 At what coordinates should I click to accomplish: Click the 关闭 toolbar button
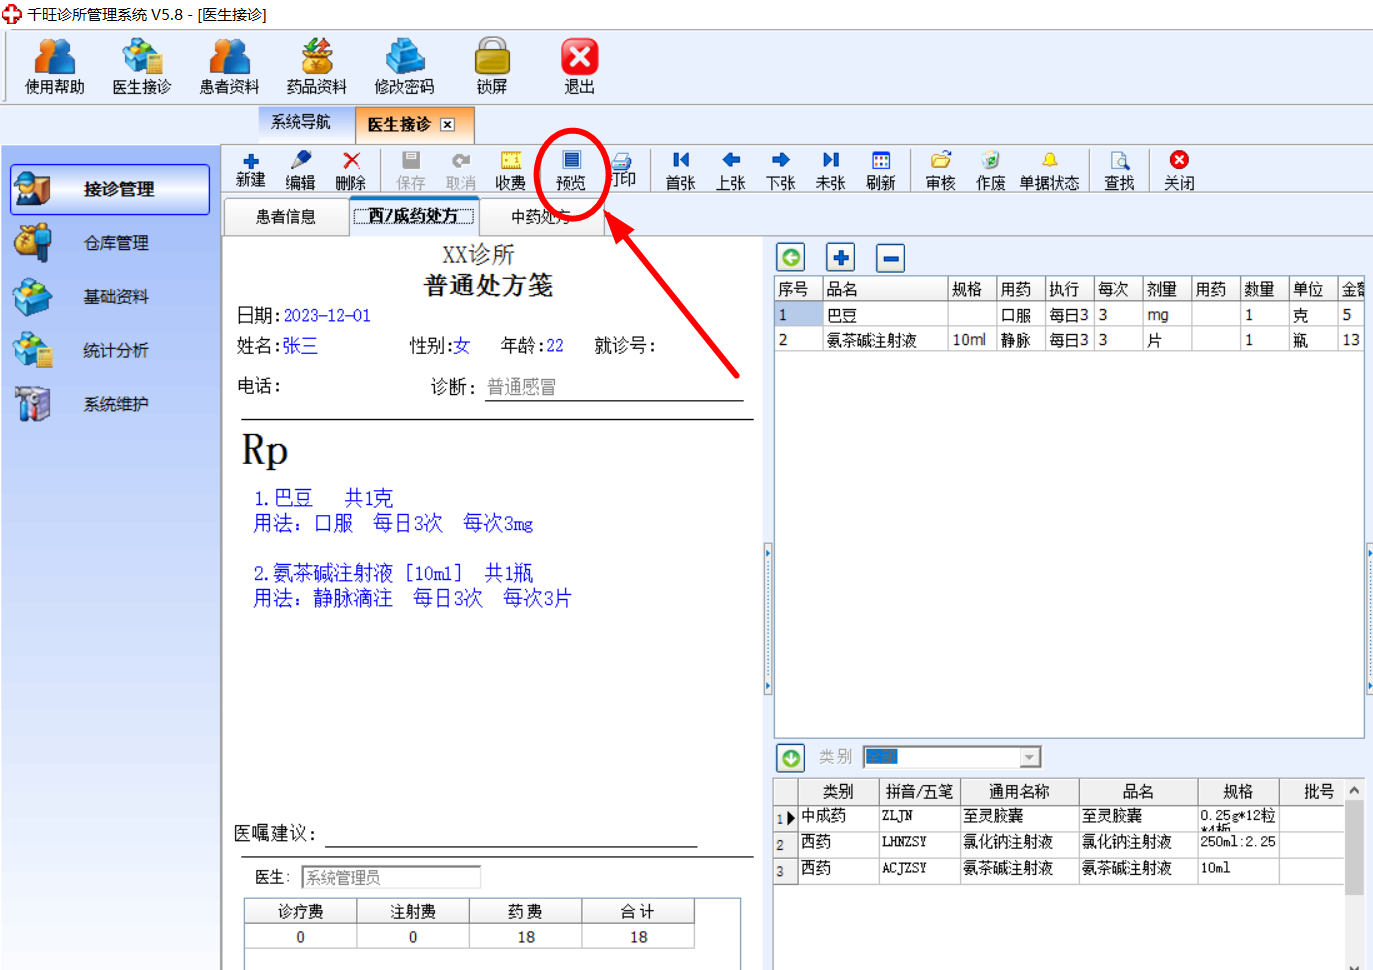(1179, 170)
